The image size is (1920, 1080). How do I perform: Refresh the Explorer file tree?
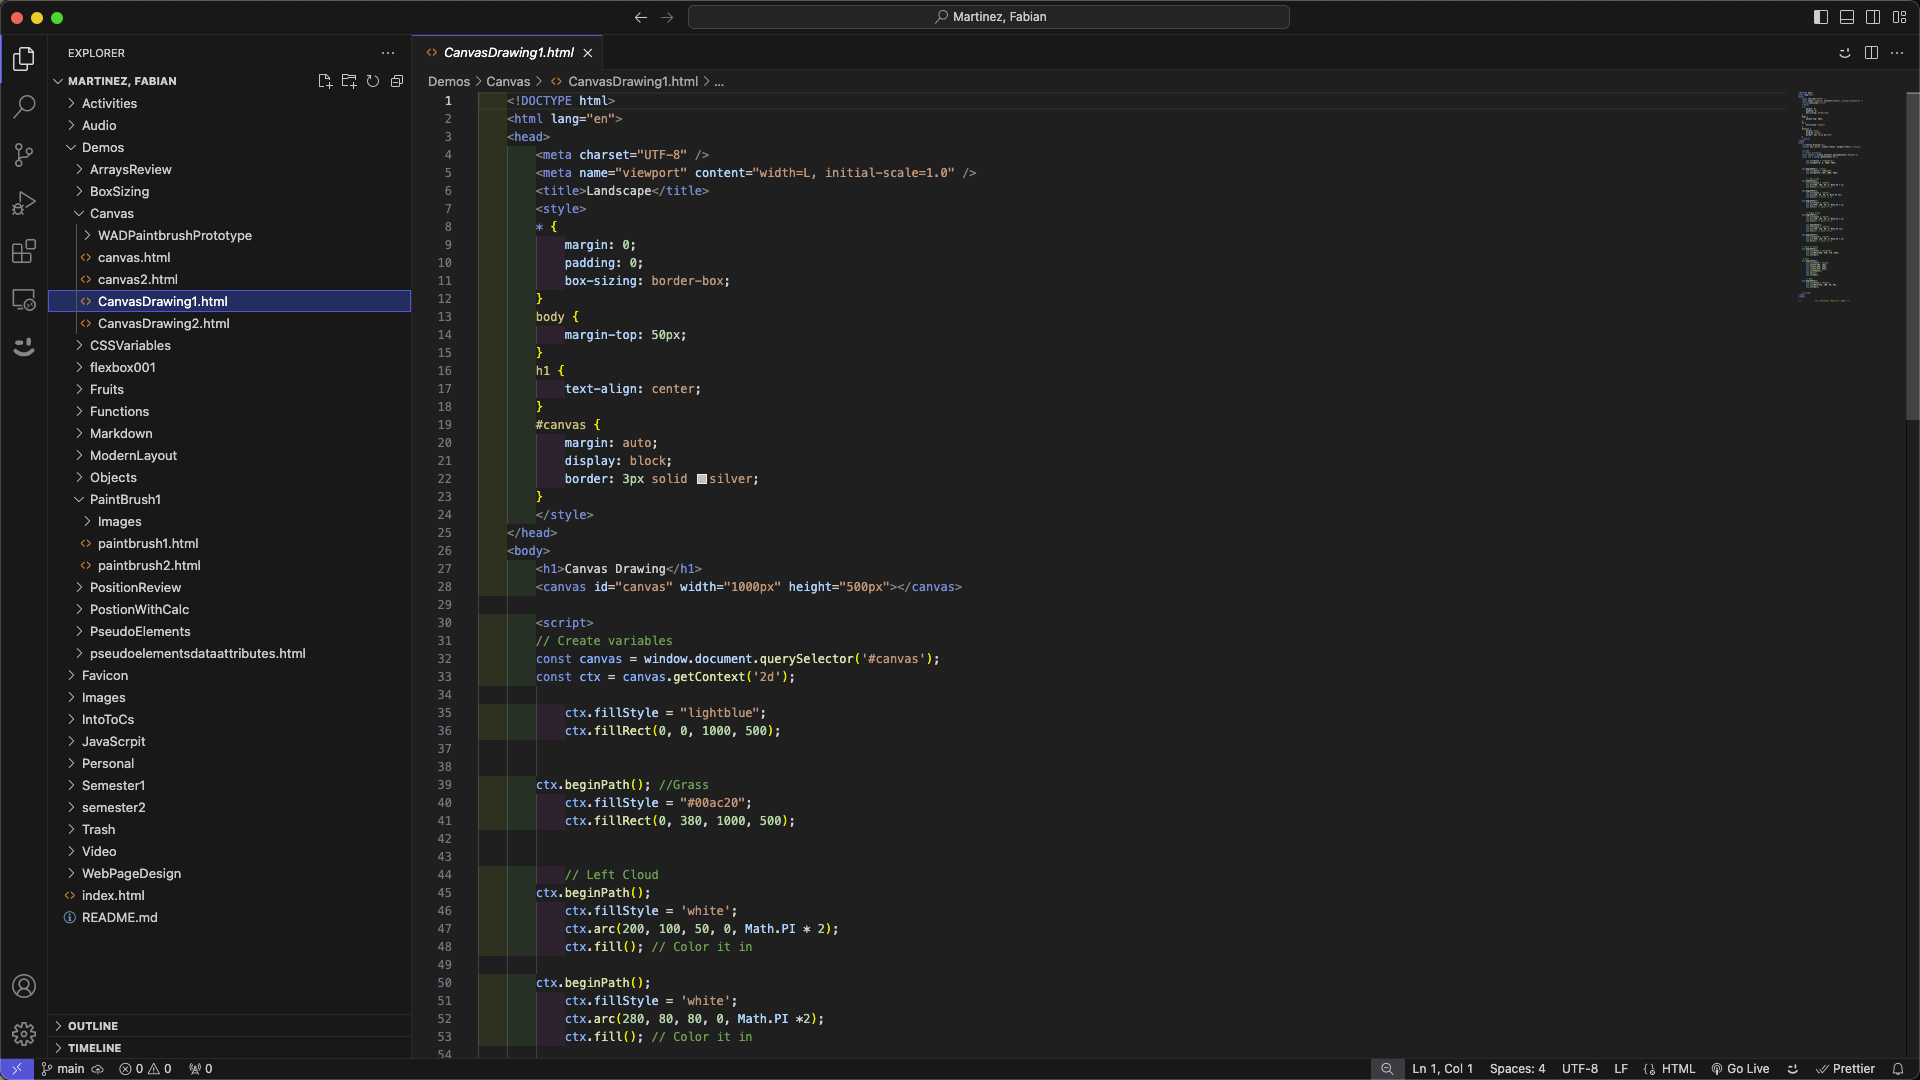[x=373, y=81]
